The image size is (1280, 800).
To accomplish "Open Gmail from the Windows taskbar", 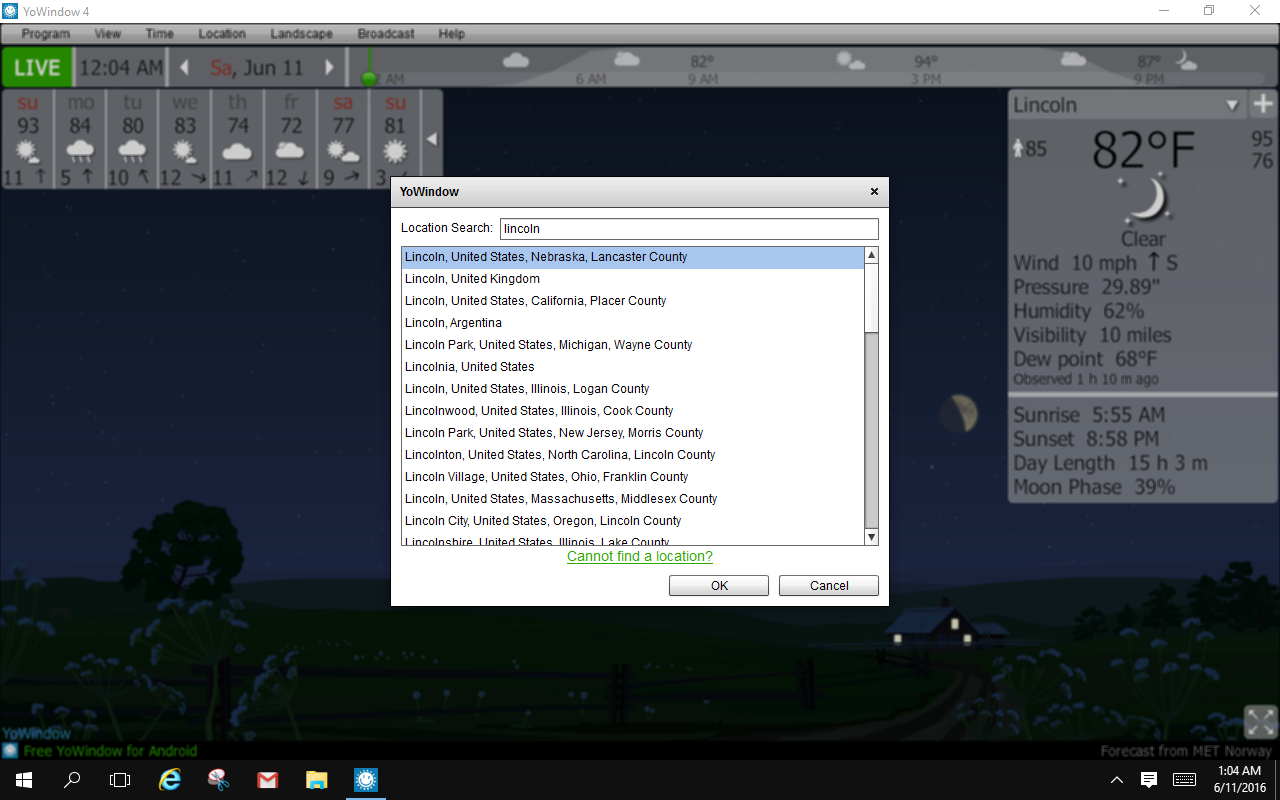I will pyautogui.click(x=267, y=780).
